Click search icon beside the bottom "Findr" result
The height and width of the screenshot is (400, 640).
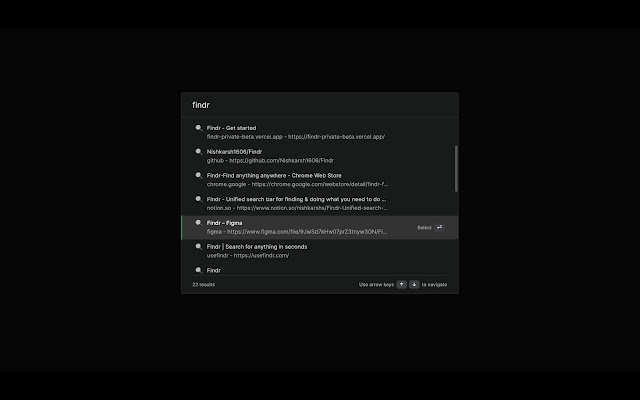pos(198,270)
